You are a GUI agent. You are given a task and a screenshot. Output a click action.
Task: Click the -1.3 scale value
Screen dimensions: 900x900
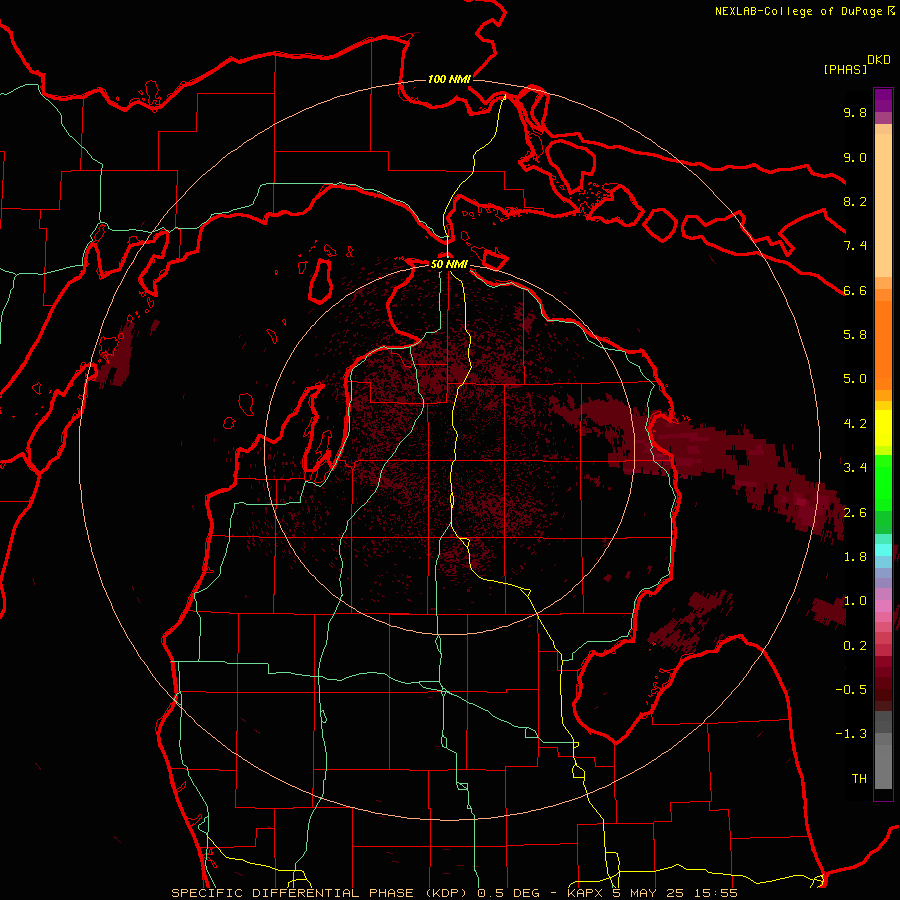(851, 734)
